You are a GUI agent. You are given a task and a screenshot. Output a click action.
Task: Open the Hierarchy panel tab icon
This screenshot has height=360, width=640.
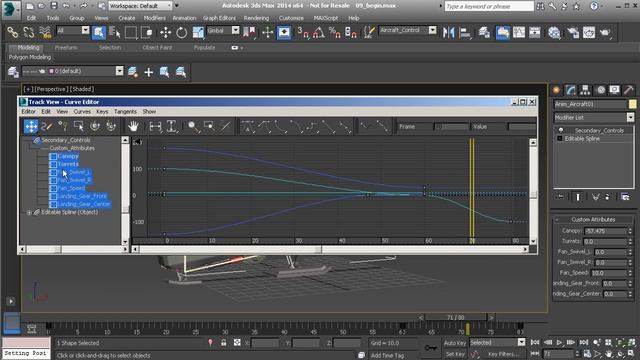click(x=585, y=90)
